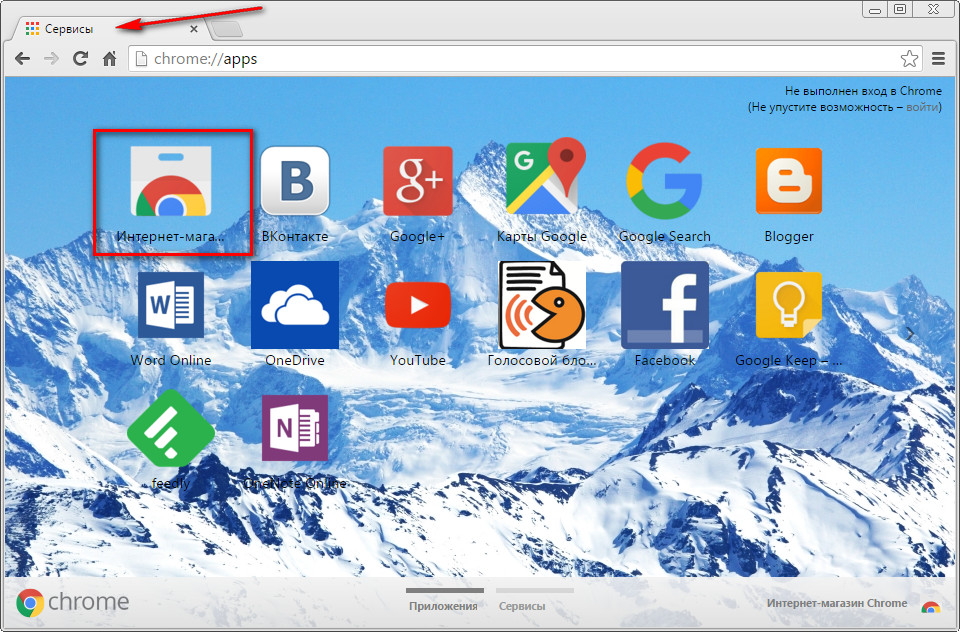960x632 pixels.
Task: Launch the VKontakte app
Action: click(x=294, y=181)
